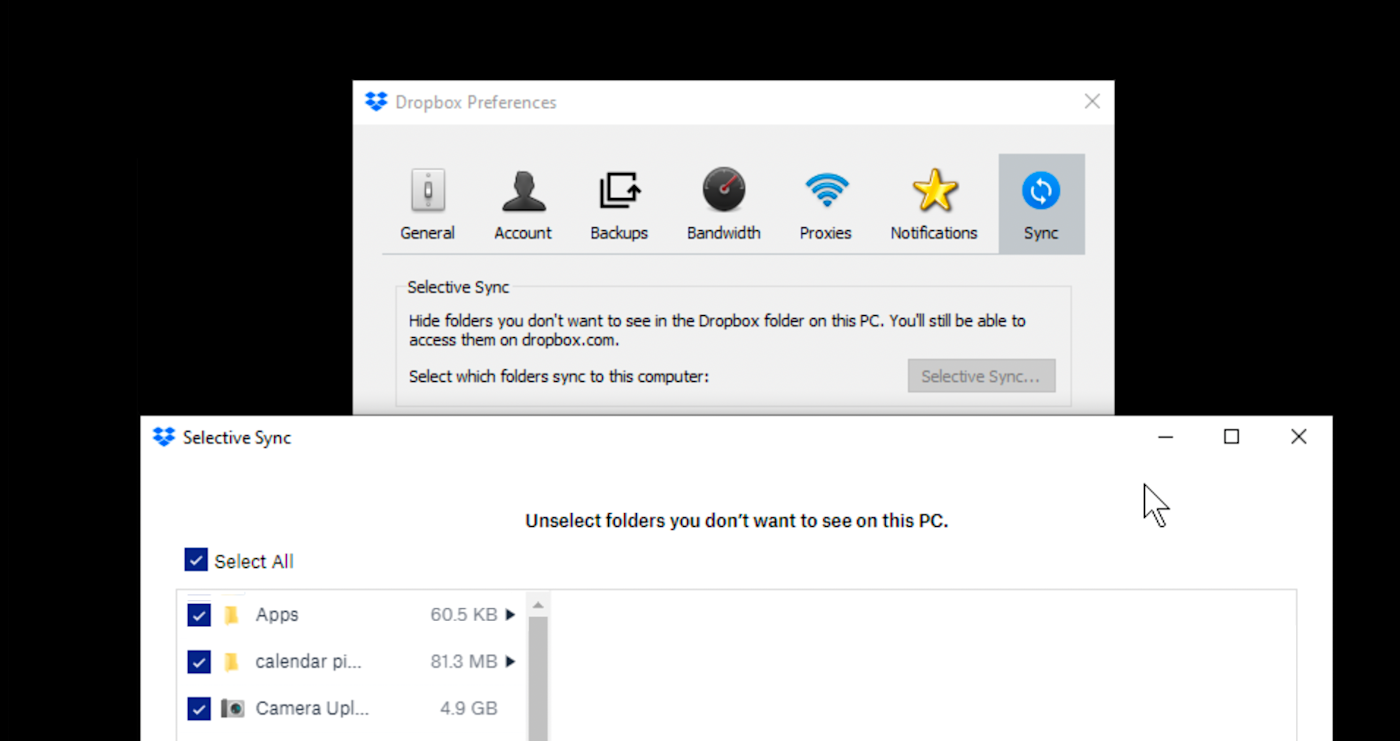This screenshot has height=741, width=1400.
Task: Click the calendar pi... folder name
Action: click(x=309, y=662)
